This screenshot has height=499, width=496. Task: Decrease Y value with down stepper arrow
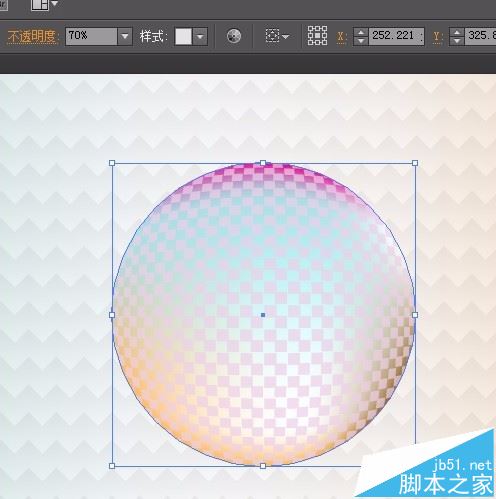[457, 41]
